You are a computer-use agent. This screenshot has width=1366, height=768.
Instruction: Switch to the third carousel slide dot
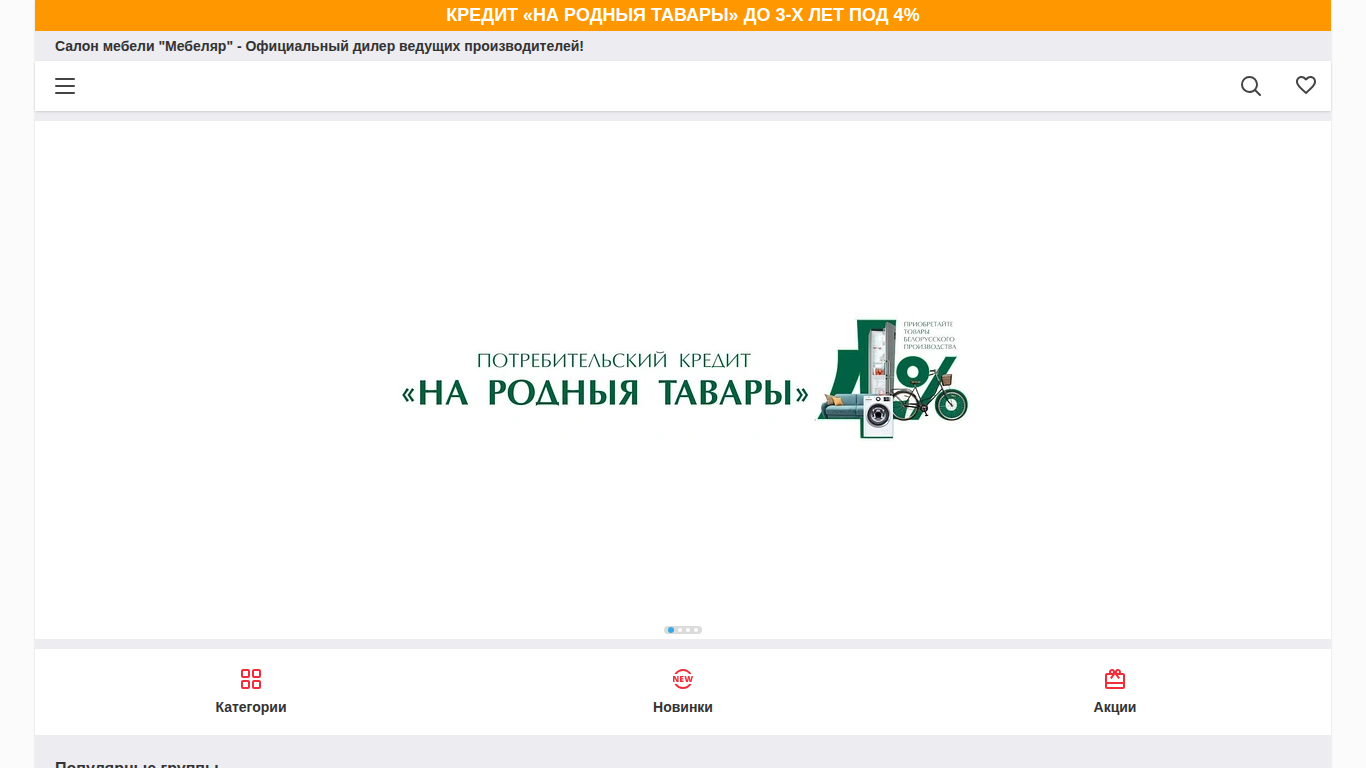click(687, 630)
